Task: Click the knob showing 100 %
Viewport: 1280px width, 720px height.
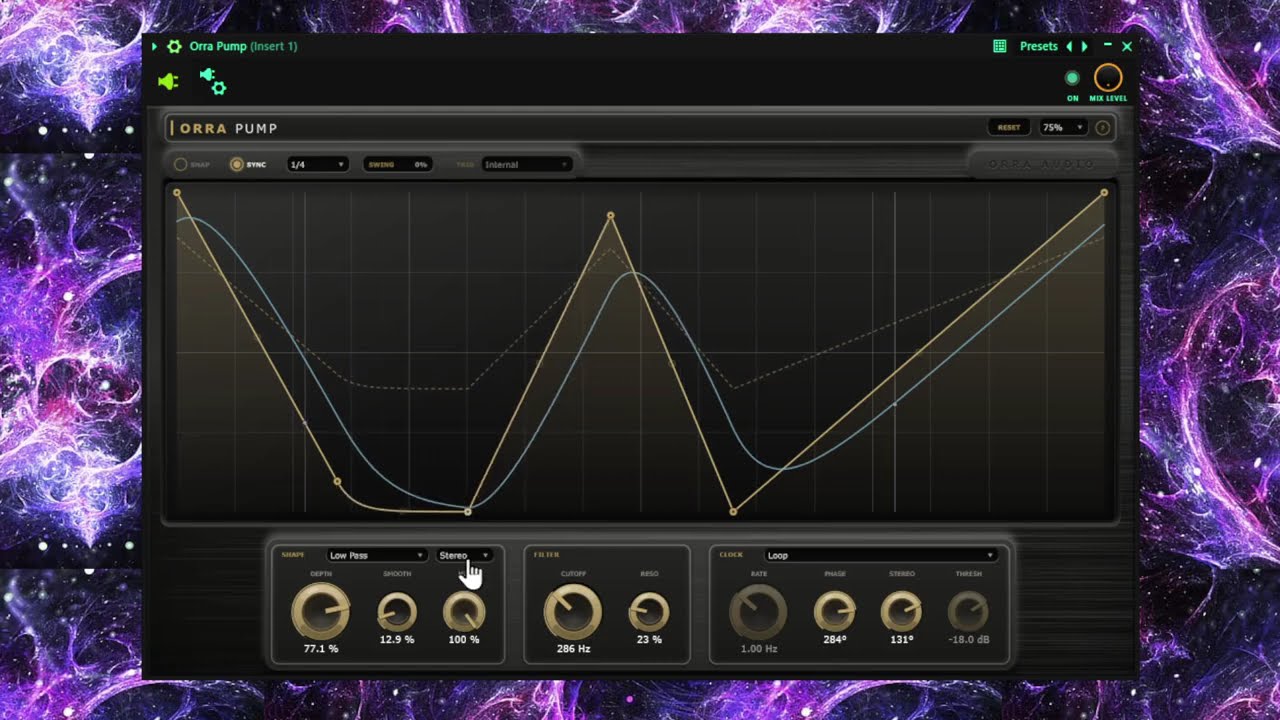Action: coord(464,611)
